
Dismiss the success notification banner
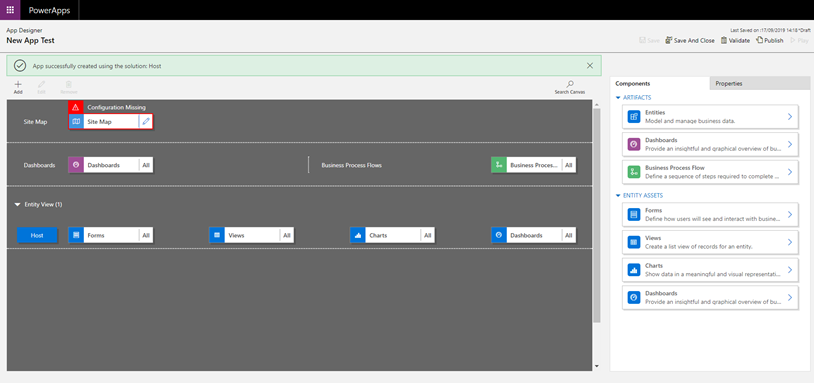click(x=590, y=65)
